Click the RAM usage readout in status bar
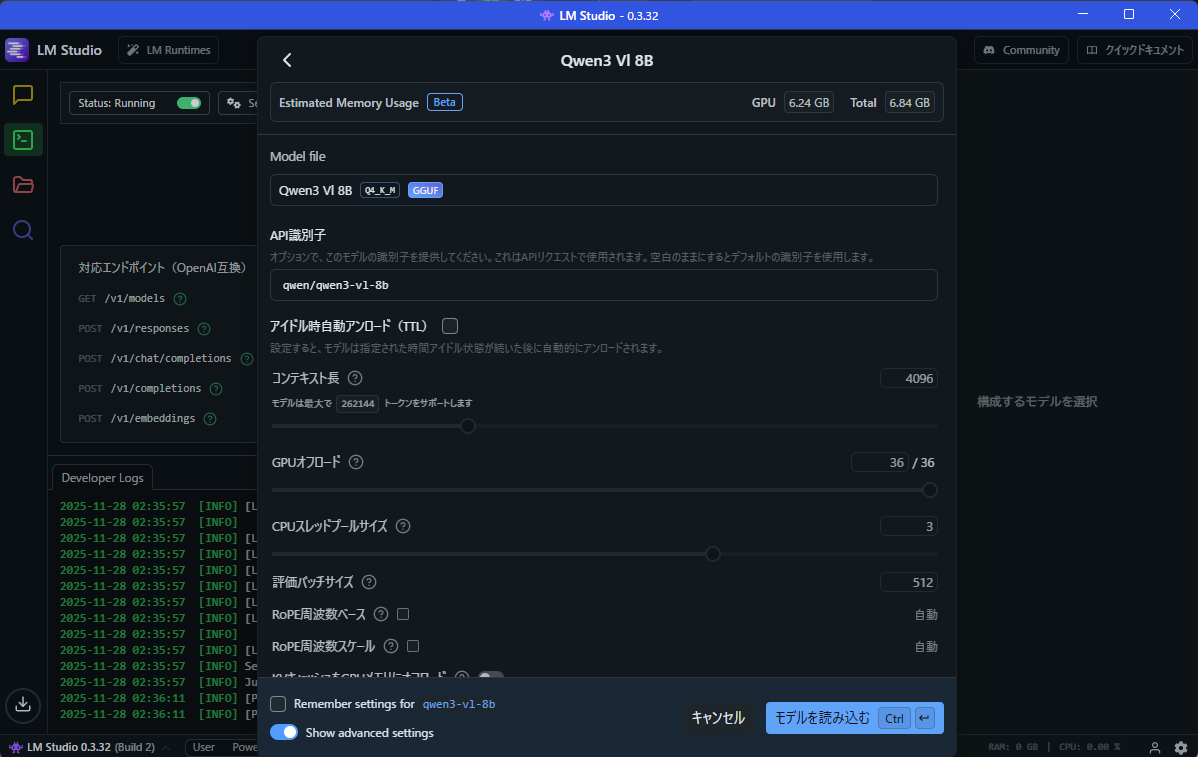1198x757 pixels. pyautogui.click(x=1013, y=747)
